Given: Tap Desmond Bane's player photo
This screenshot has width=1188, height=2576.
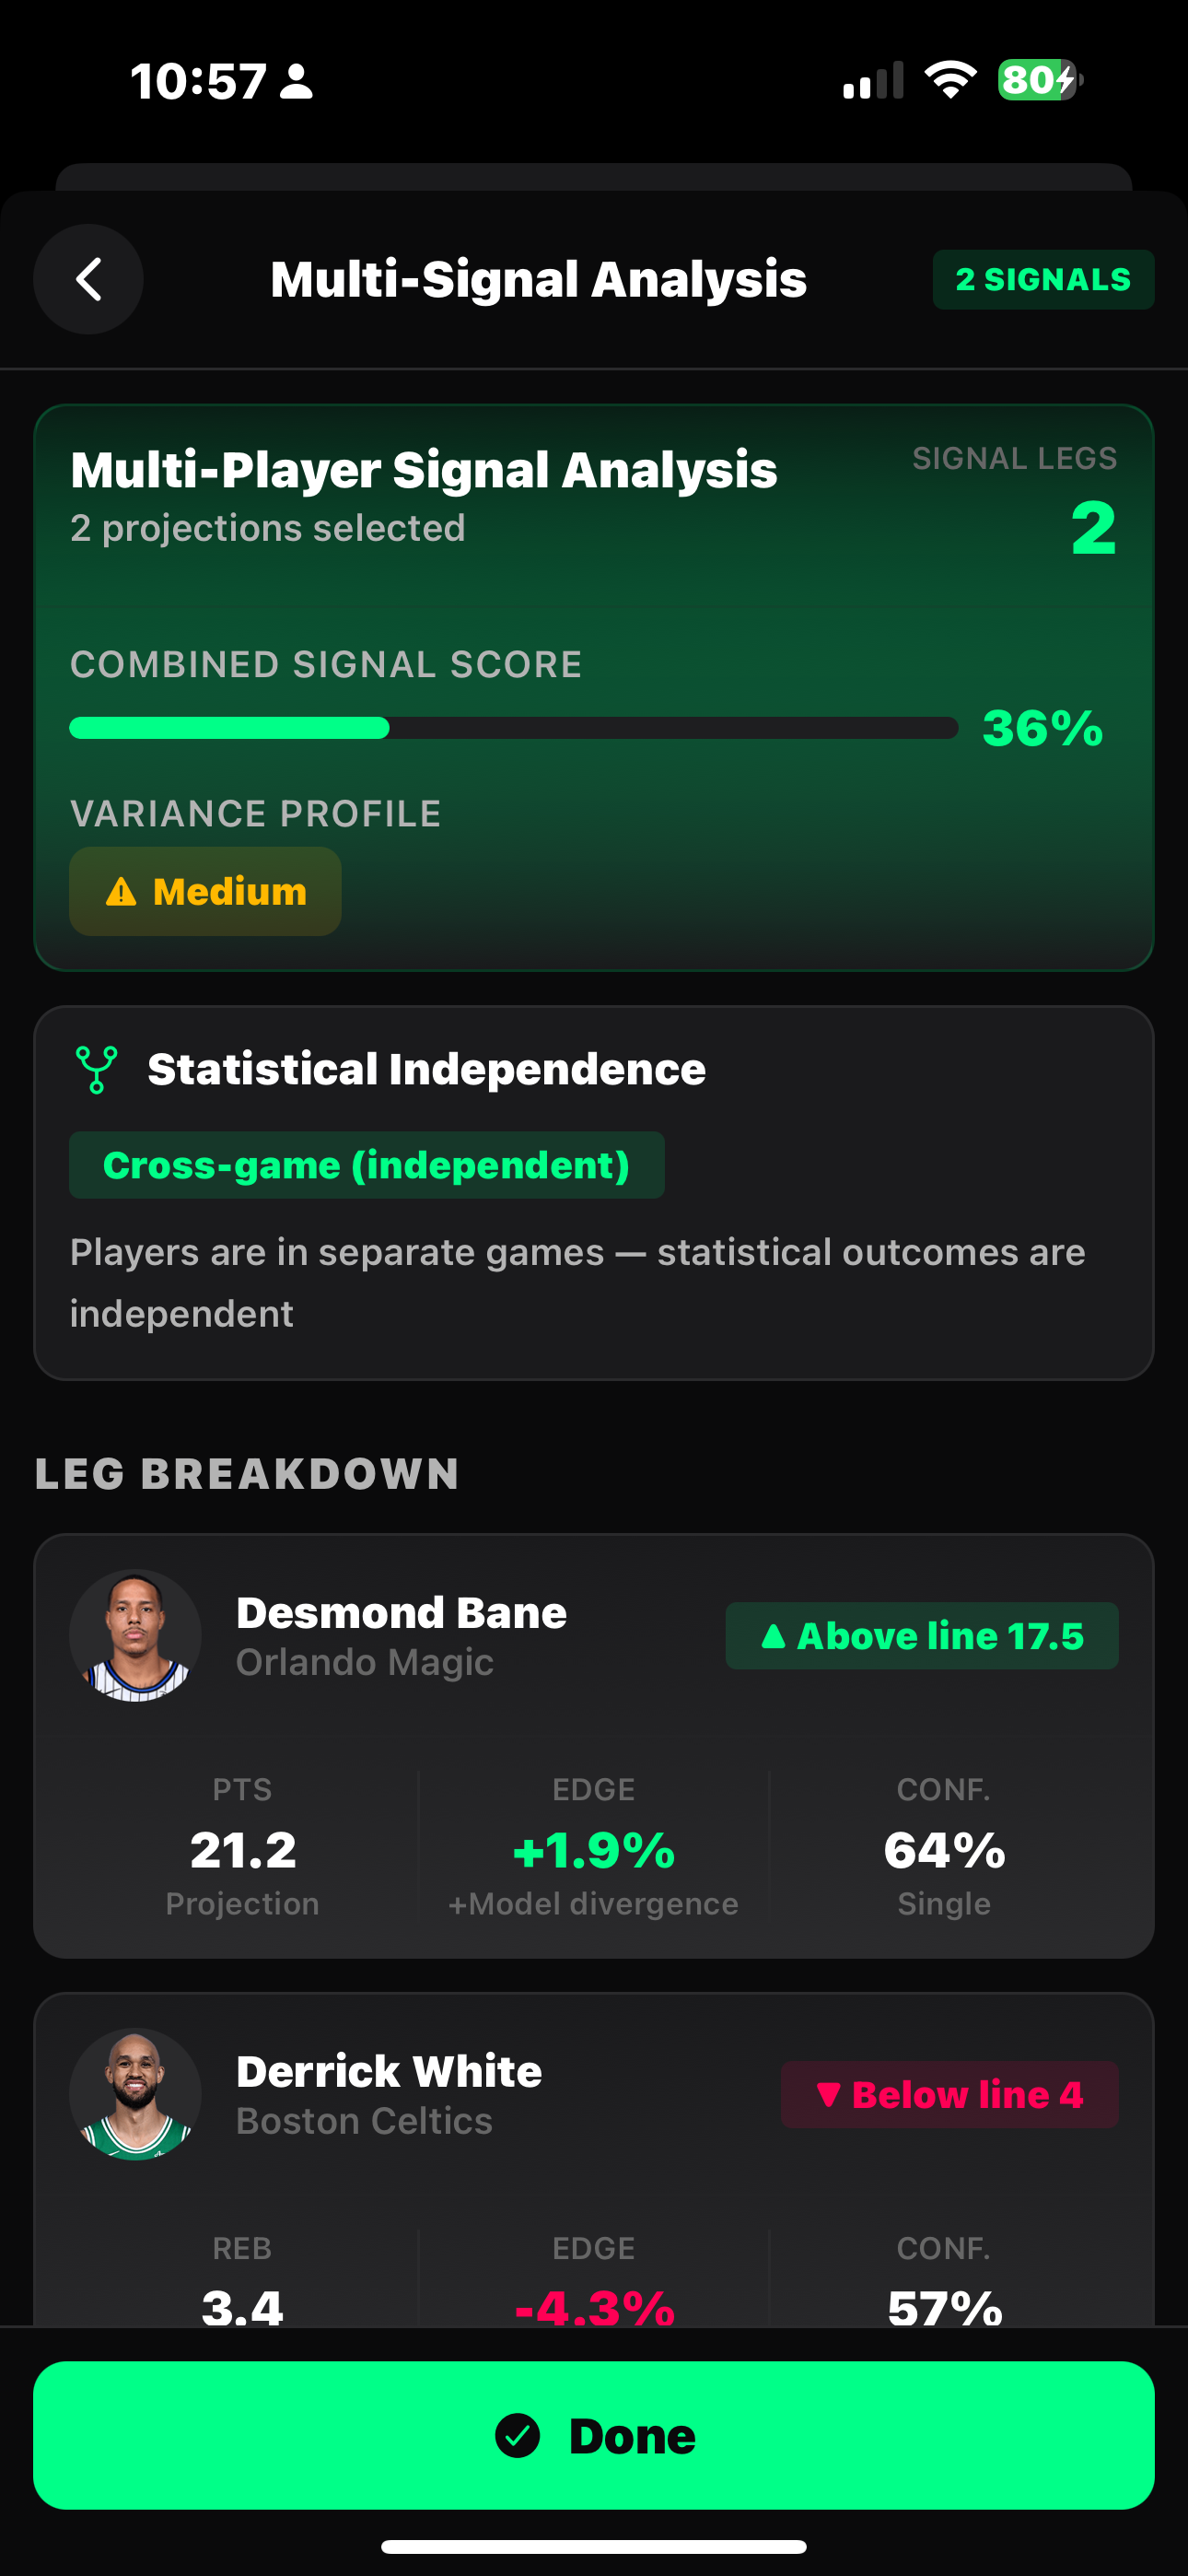Looking at the screenshot, I should 135,1636.
